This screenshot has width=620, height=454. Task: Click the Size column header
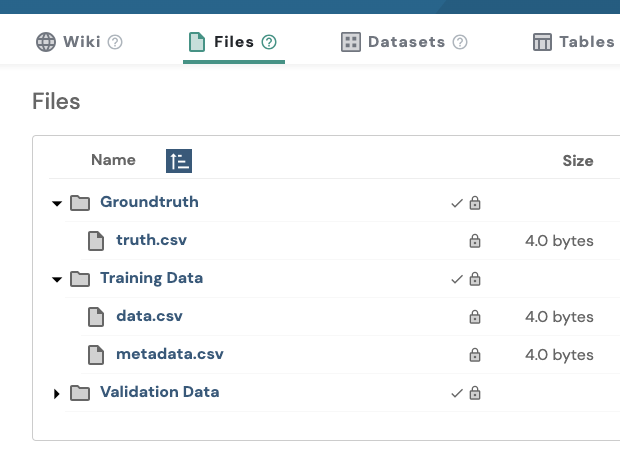[577, 161]
